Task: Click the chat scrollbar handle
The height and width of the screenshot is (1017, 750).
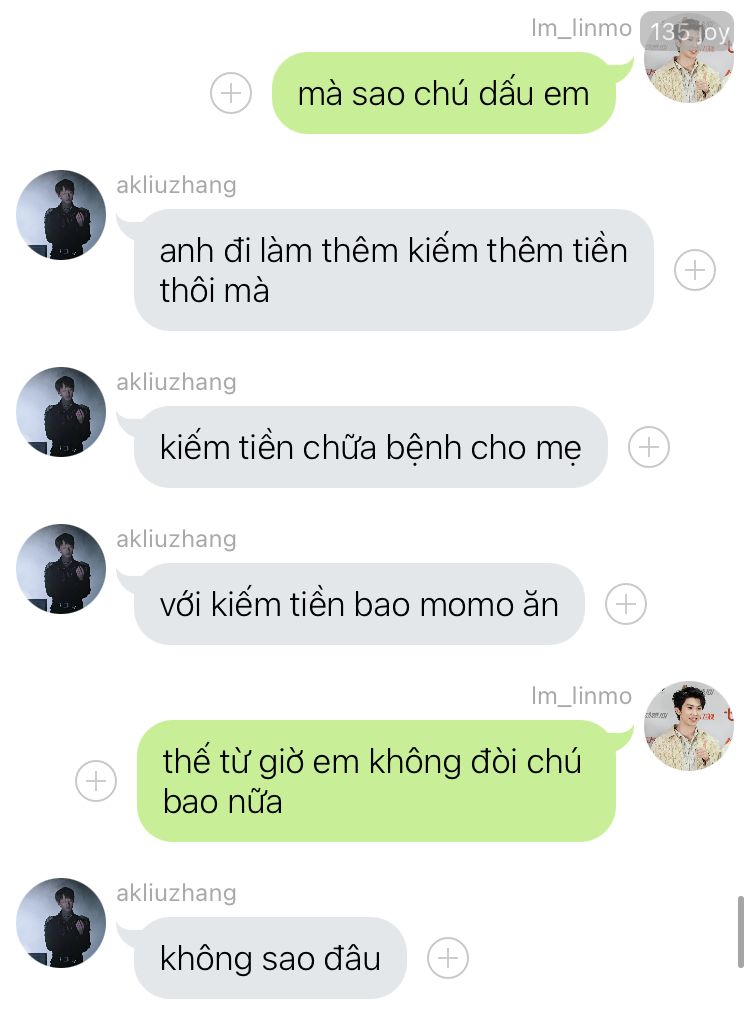Action: click(740, 932)
